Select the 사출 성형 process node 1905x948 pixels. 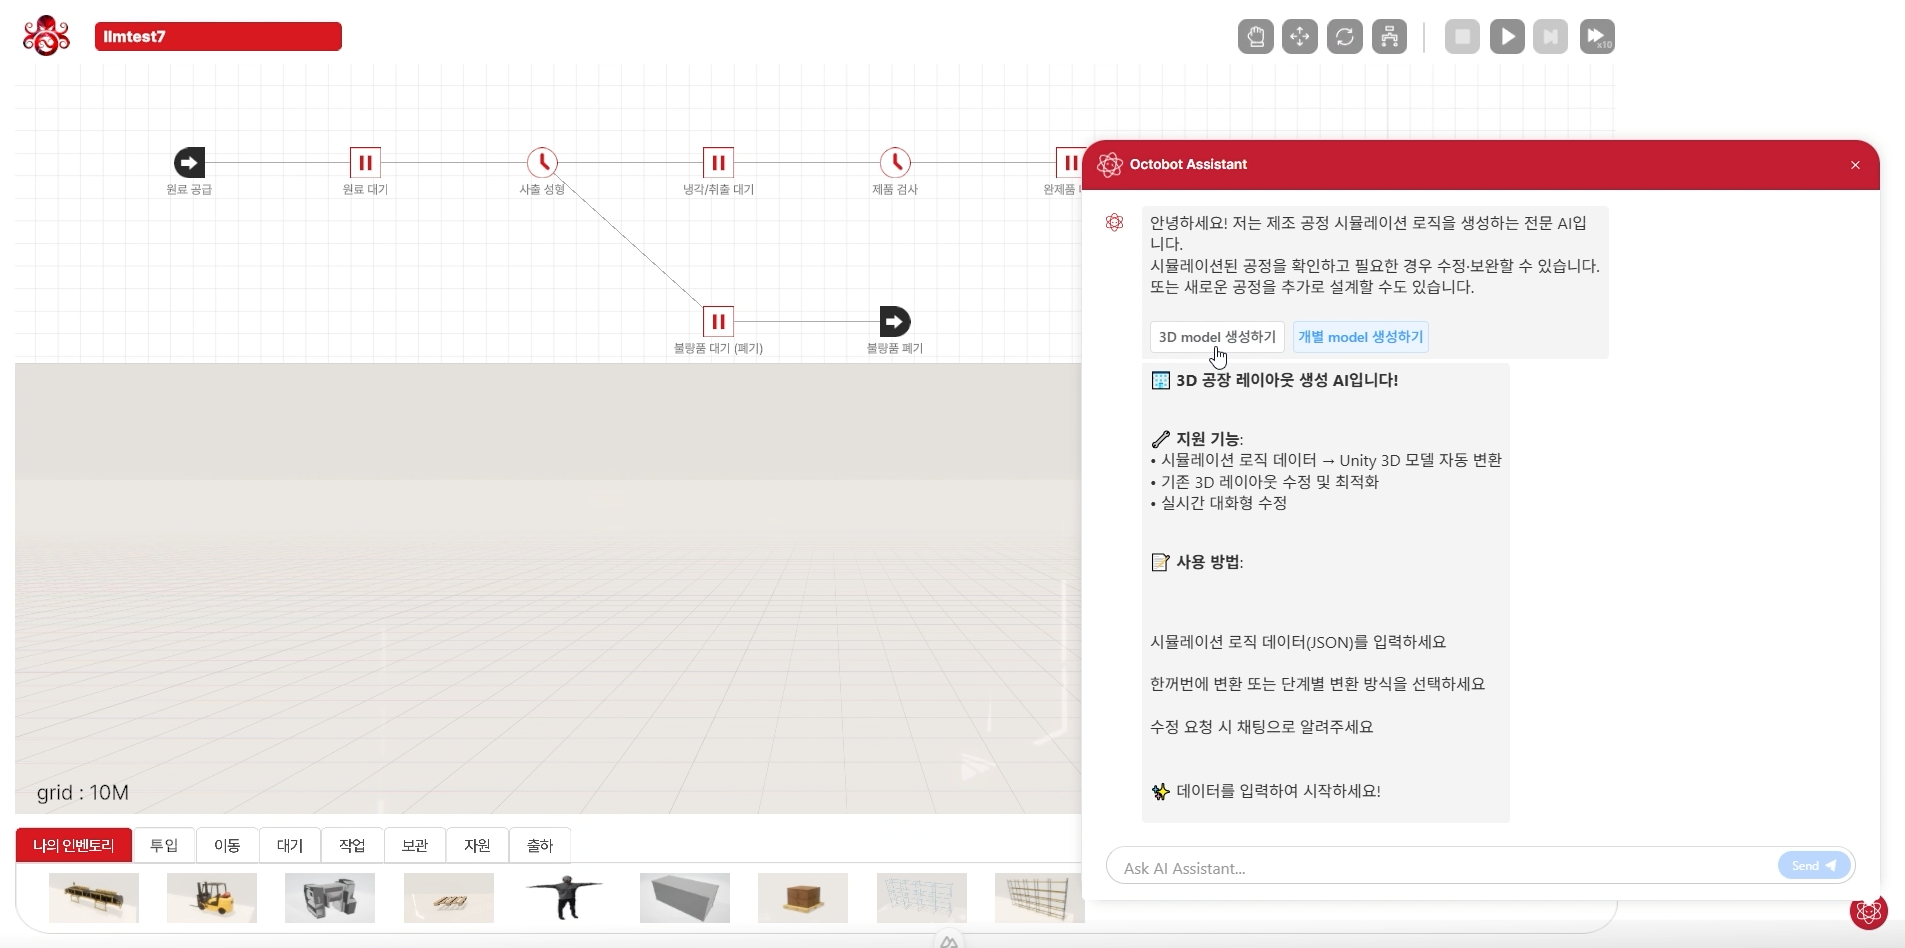pos(542,162)
